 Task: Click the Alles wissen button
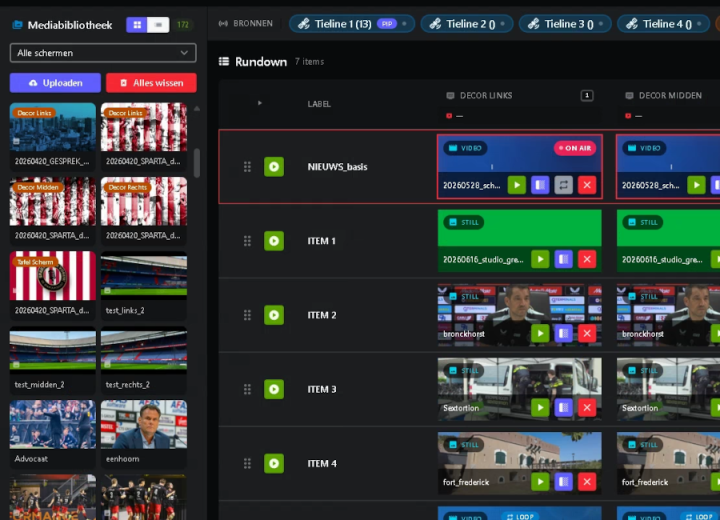(x=151, y=83)
